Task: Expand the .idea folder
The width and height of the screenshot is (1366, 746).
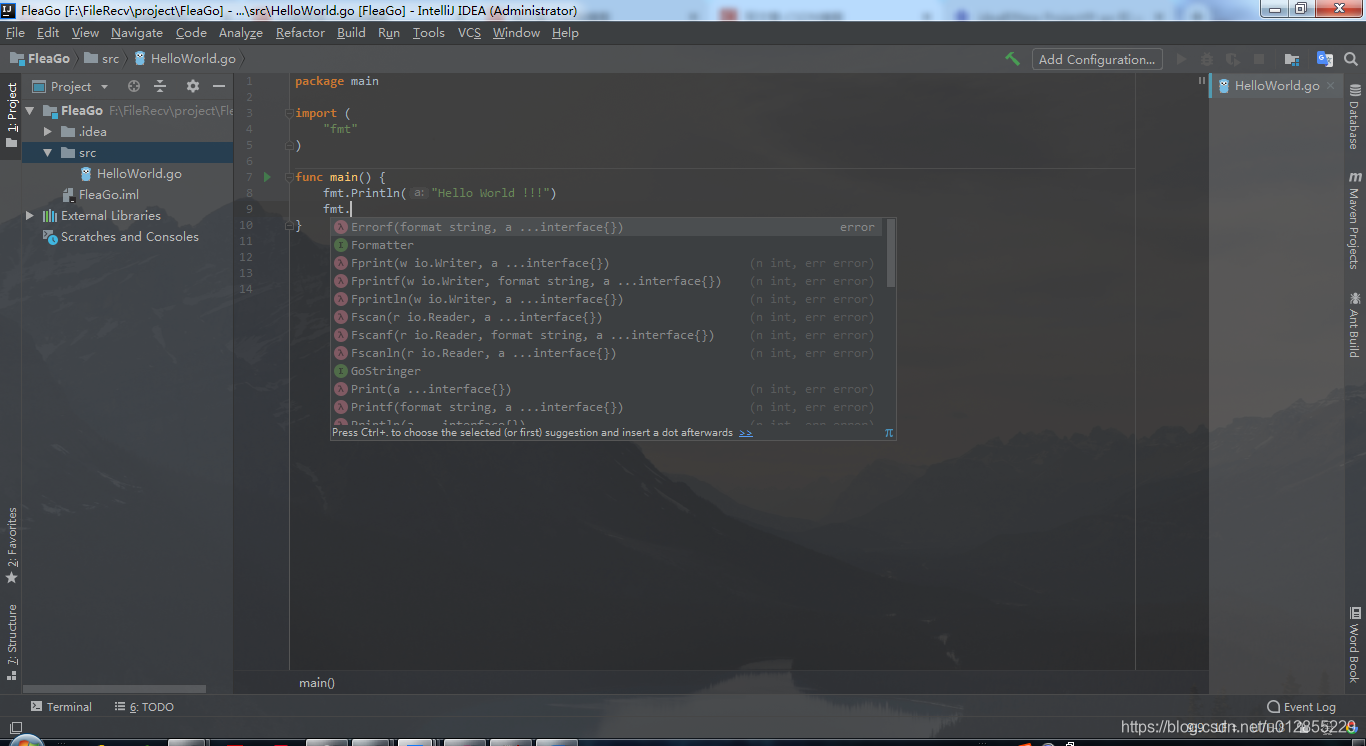Action: pos(47,132)
